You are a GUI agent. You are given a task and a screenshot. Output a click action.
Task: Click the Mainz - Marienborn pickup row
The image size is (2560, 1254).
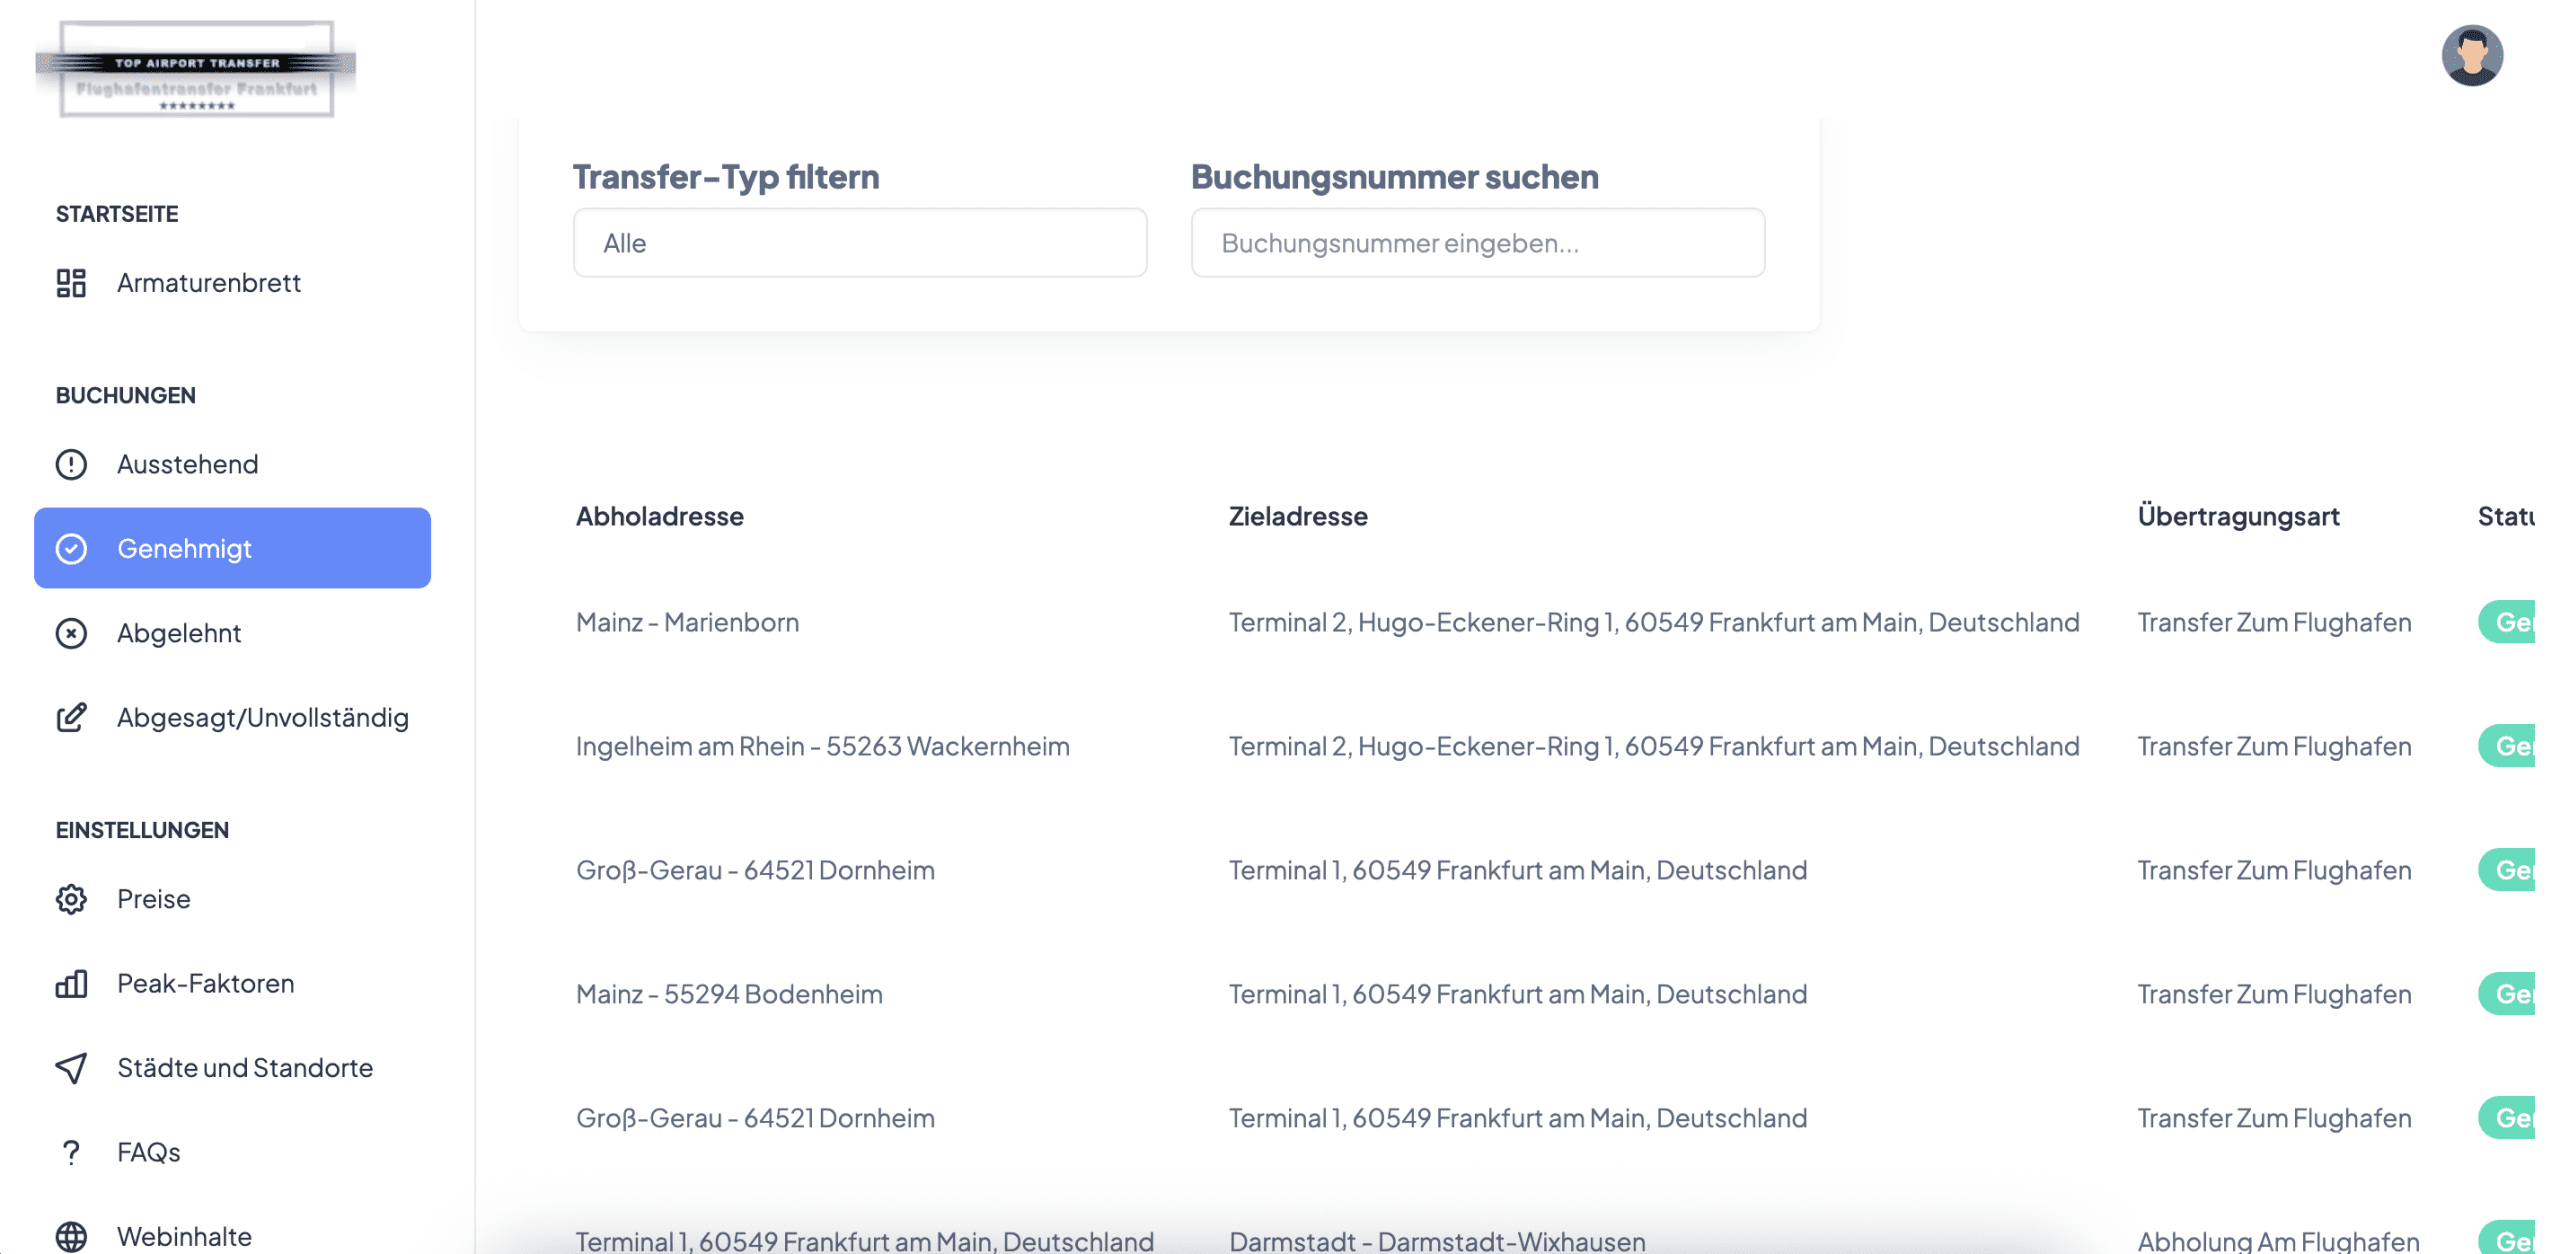coord(687,622)
